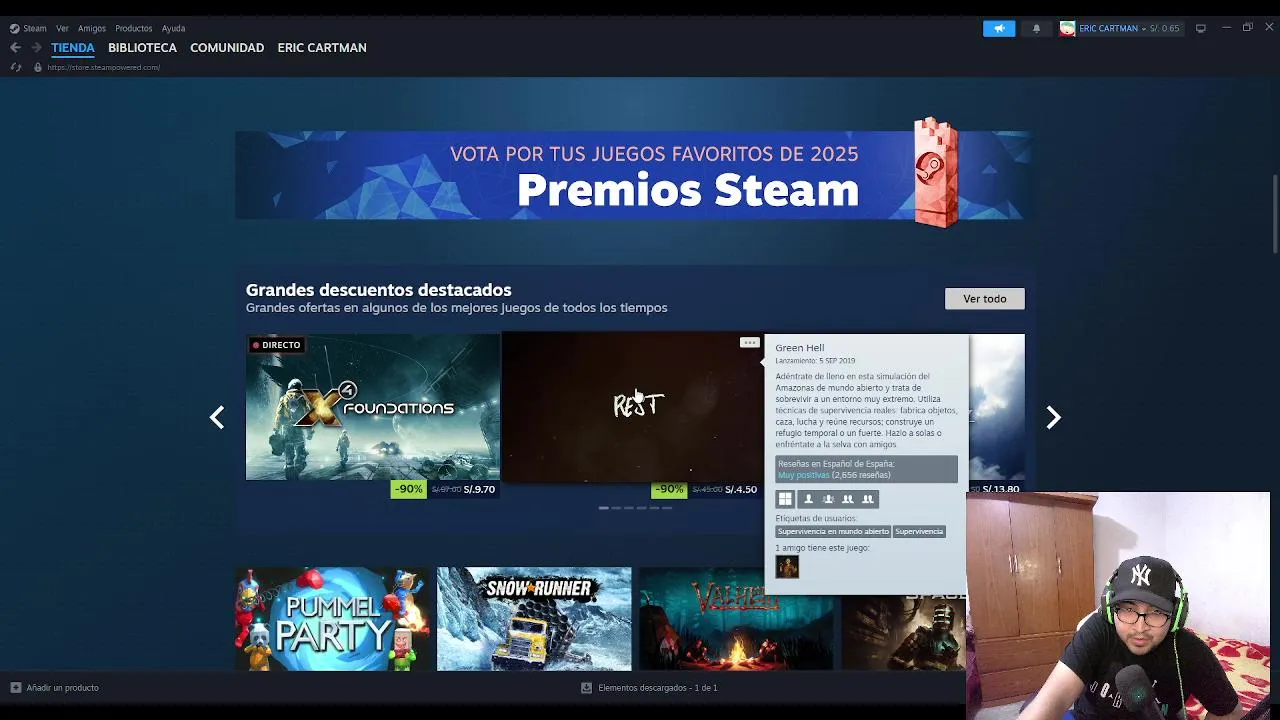This screenshot has width=1280, height=720.
Task: Click the Green Hell title in the tooltip
Action: pos(800,348)
